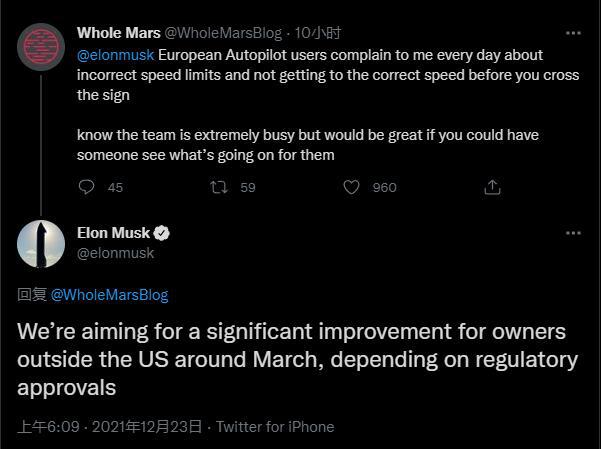Click @WholeMarsBlog in the reply line

[109, 295]
